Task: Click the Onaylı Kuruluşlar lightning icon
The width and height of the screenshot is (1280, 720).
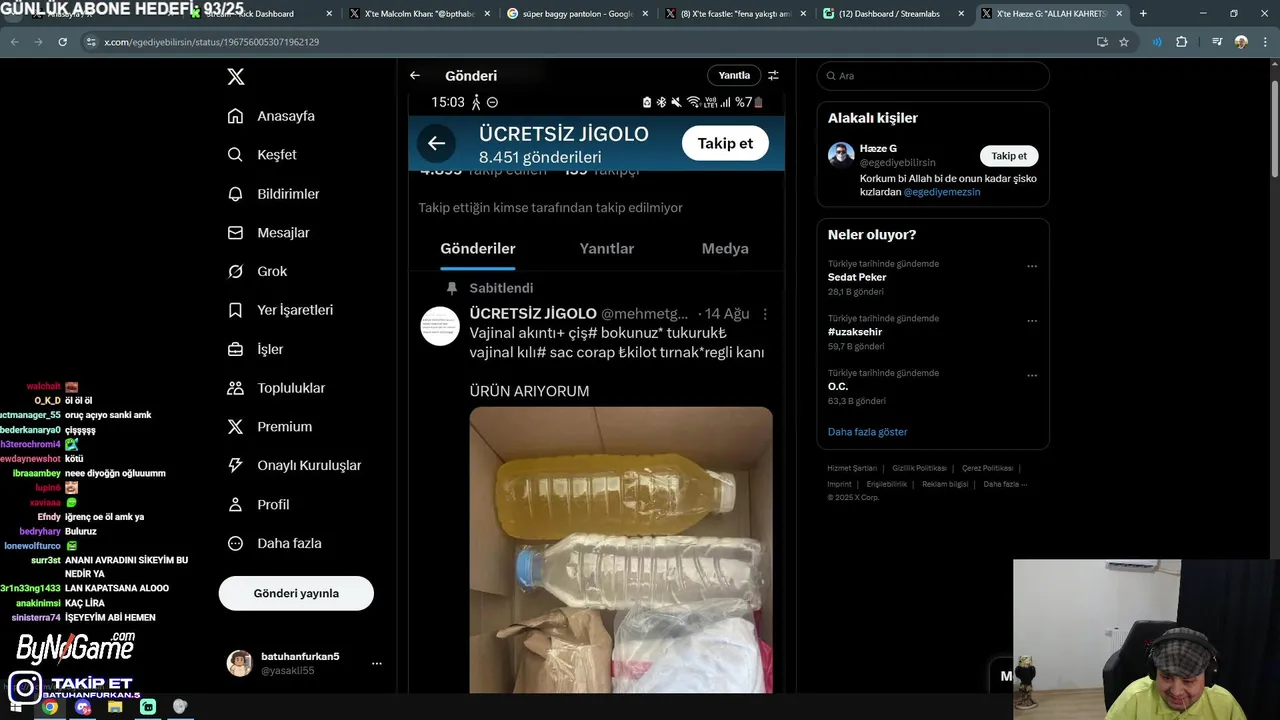Action: 235,465
